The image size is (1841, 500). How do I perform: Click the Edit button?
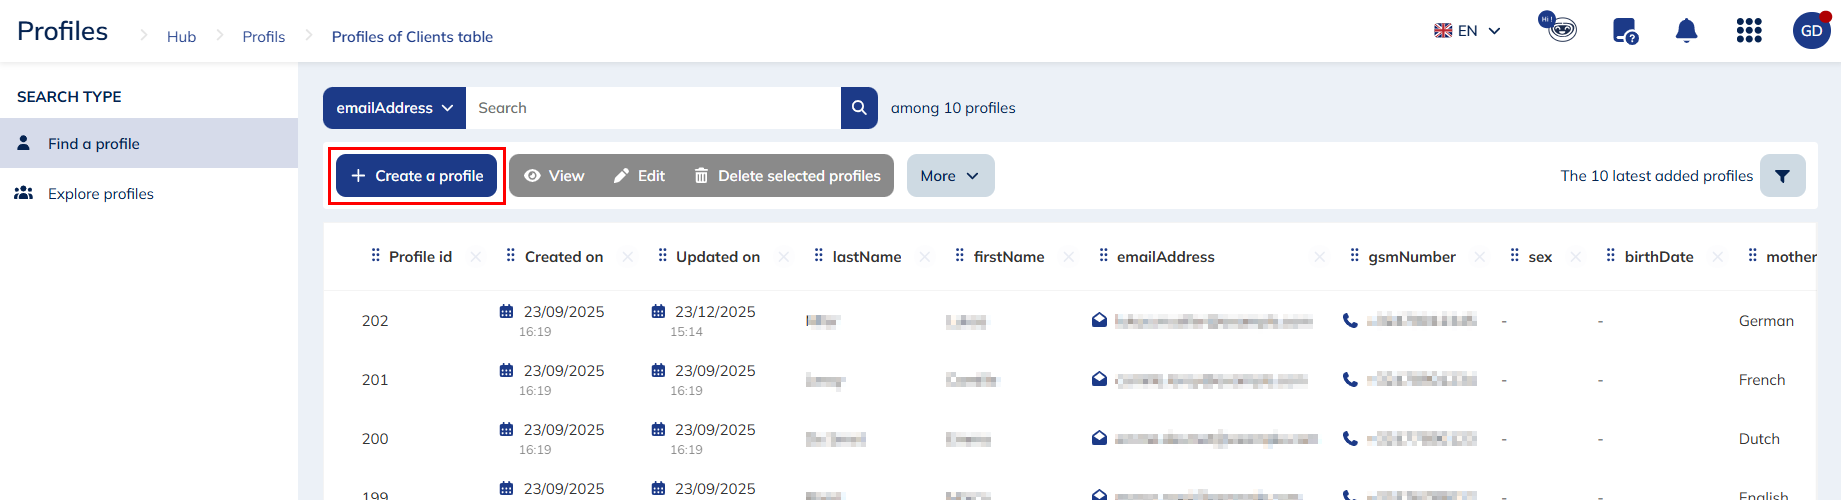639,176
